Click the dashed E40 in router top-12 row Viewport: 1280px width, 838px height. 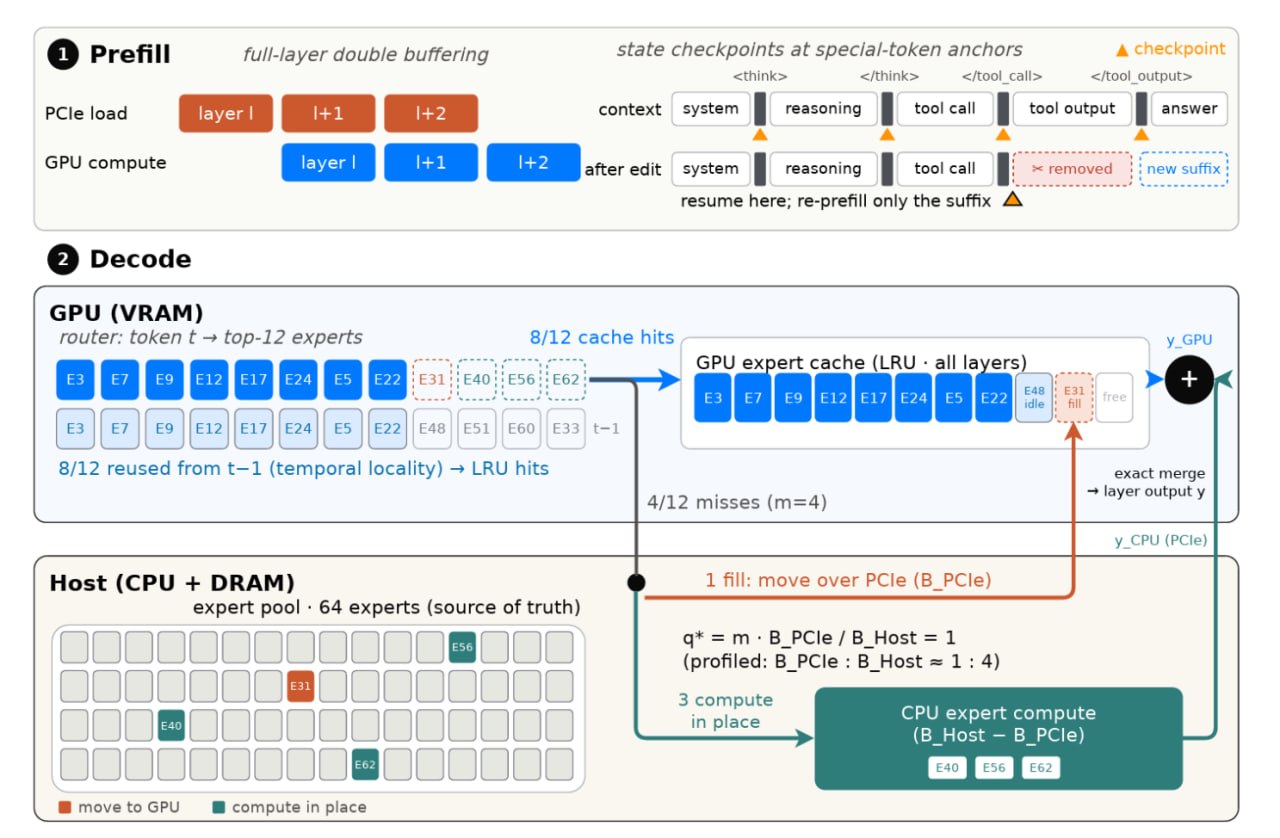[477, 379]
